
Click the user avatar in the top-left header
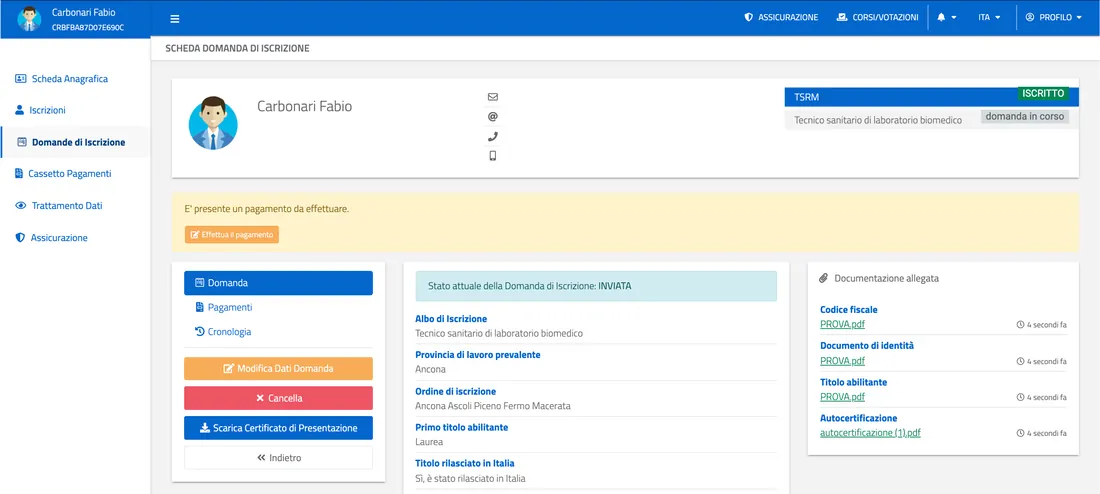[x=29, y=19]
